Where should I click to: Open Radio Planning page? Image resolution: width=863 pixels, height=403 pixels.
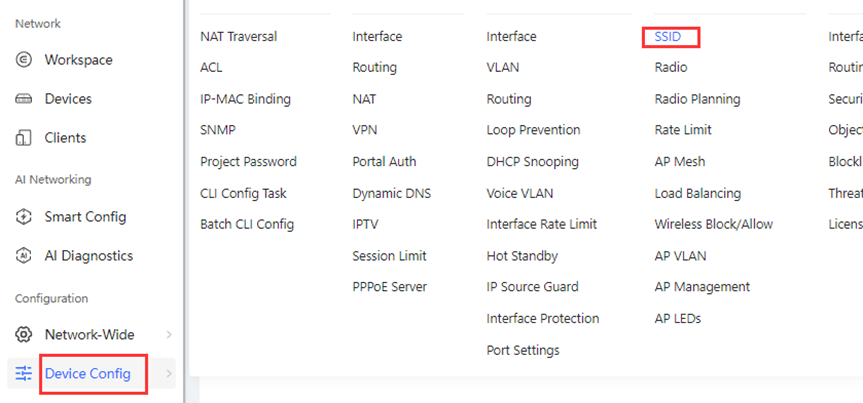[x=697, y=99]
